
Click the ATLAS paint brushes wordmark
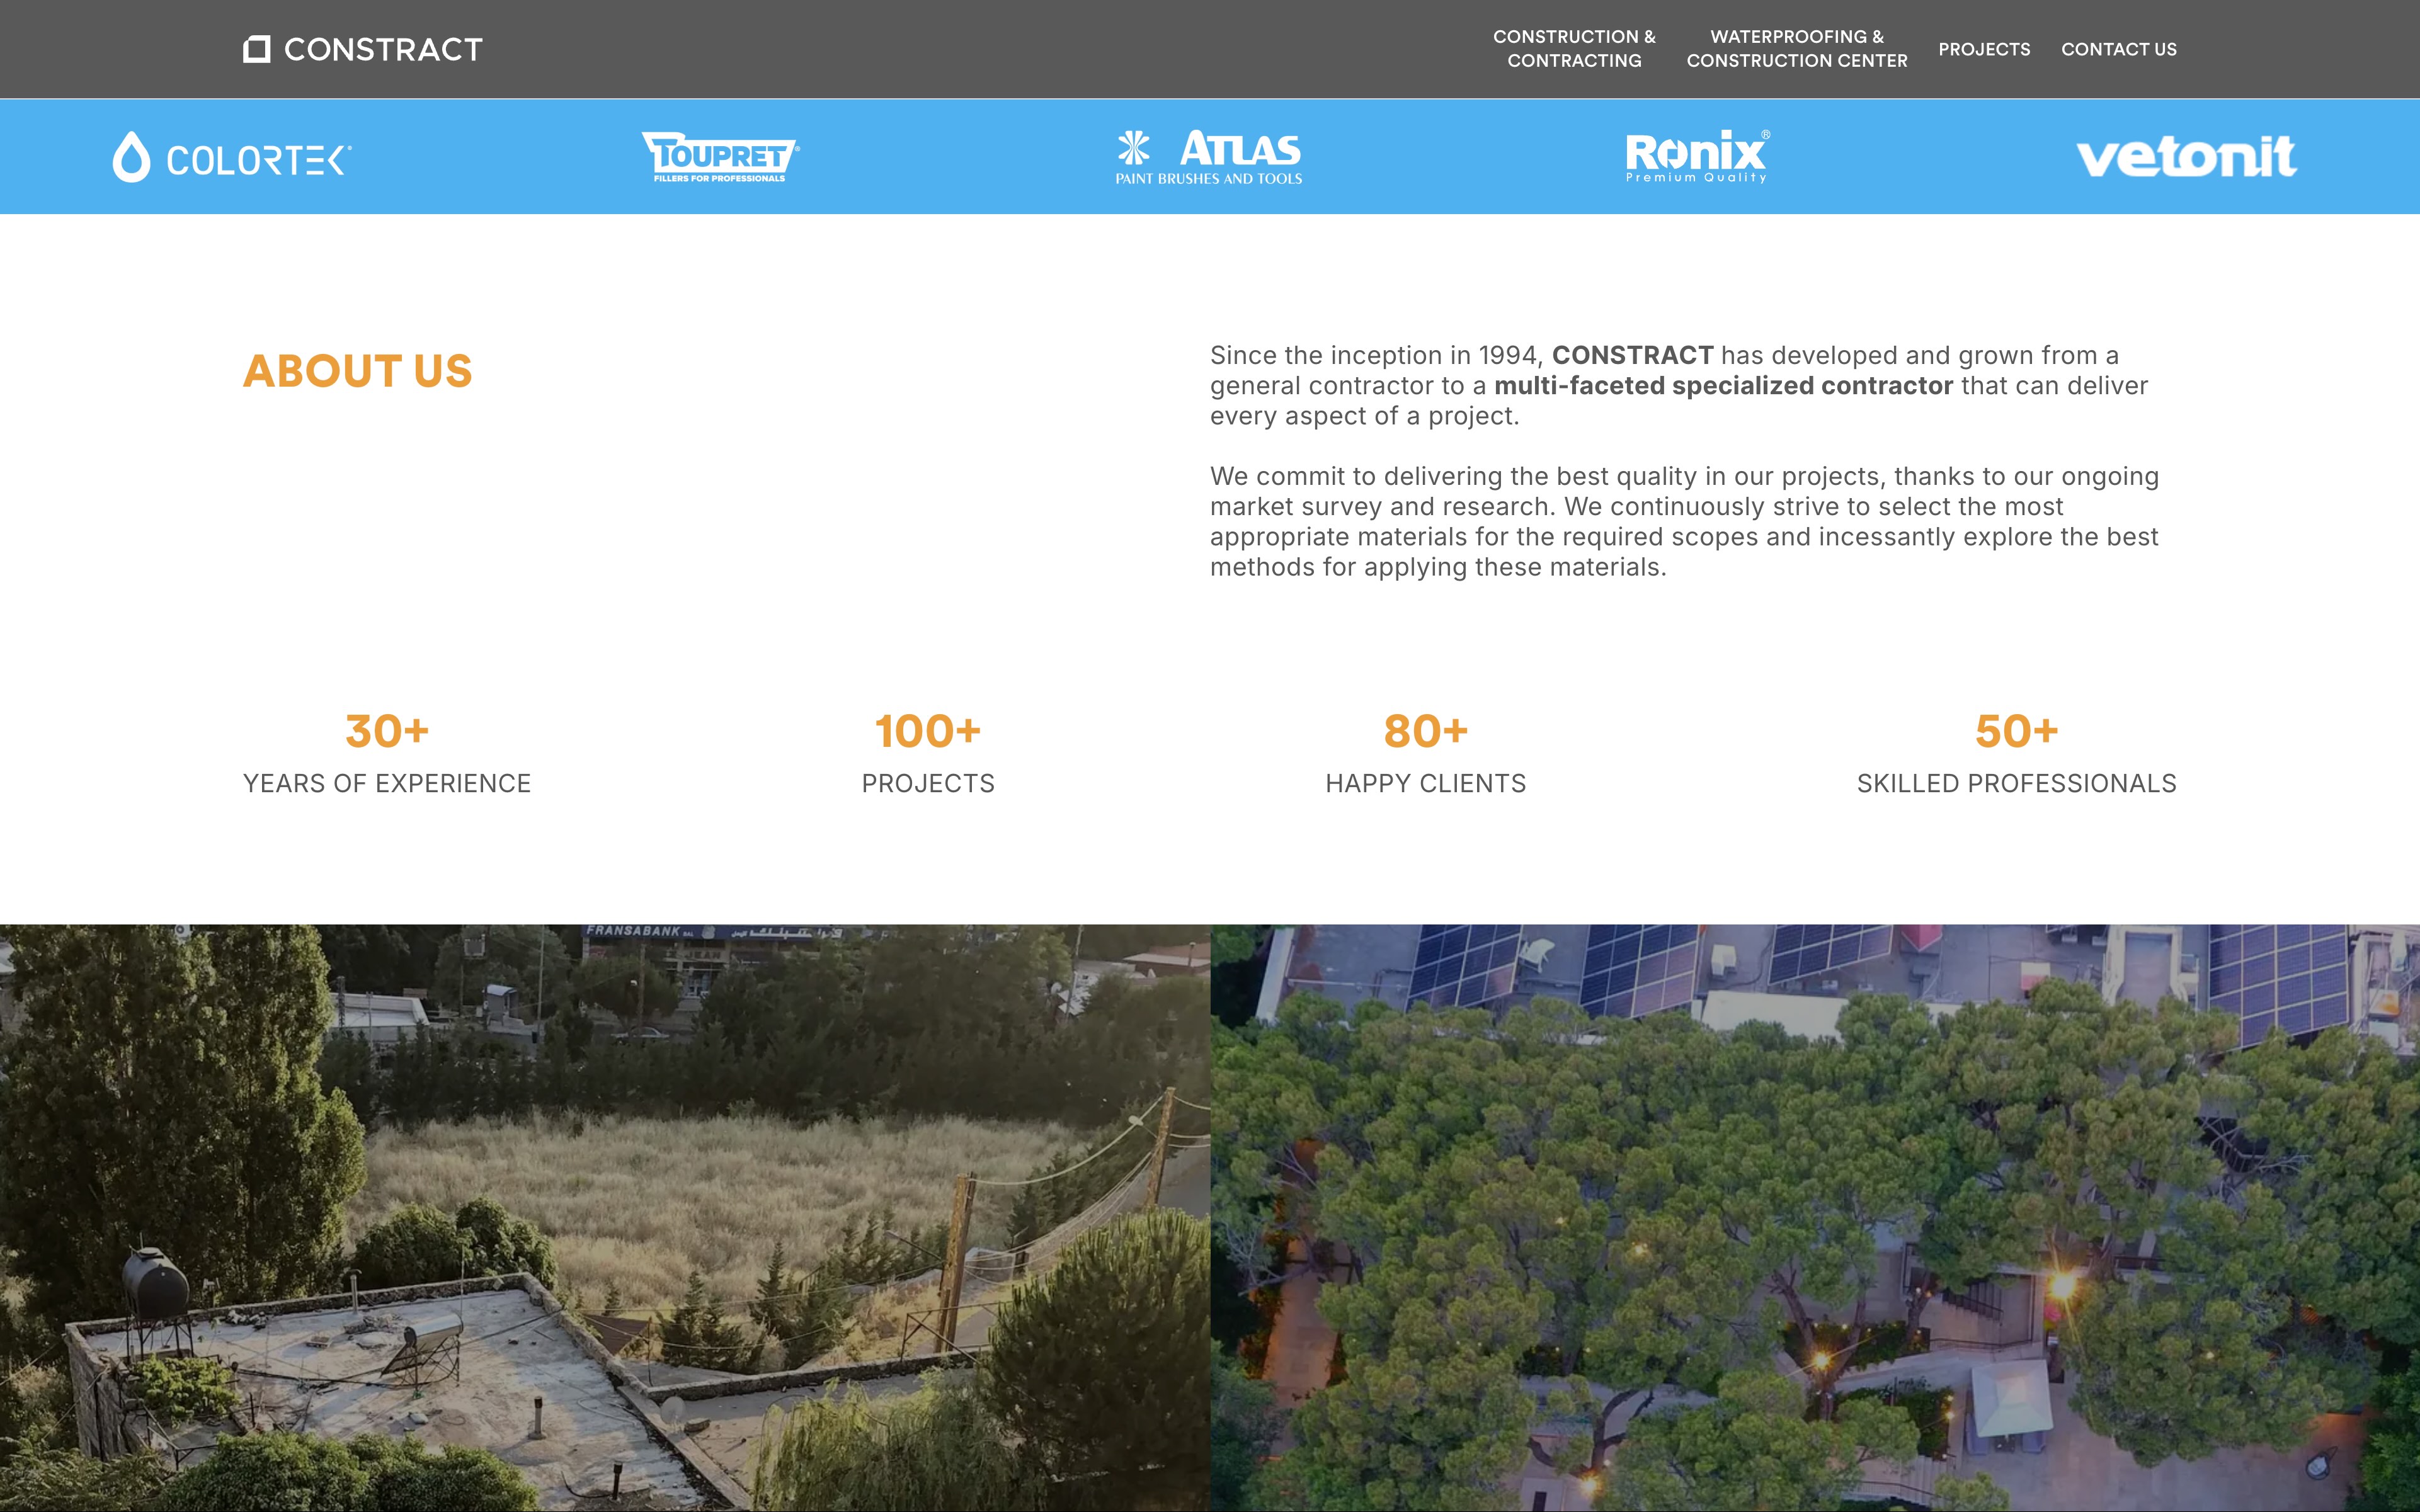[x=1240, y=150]
